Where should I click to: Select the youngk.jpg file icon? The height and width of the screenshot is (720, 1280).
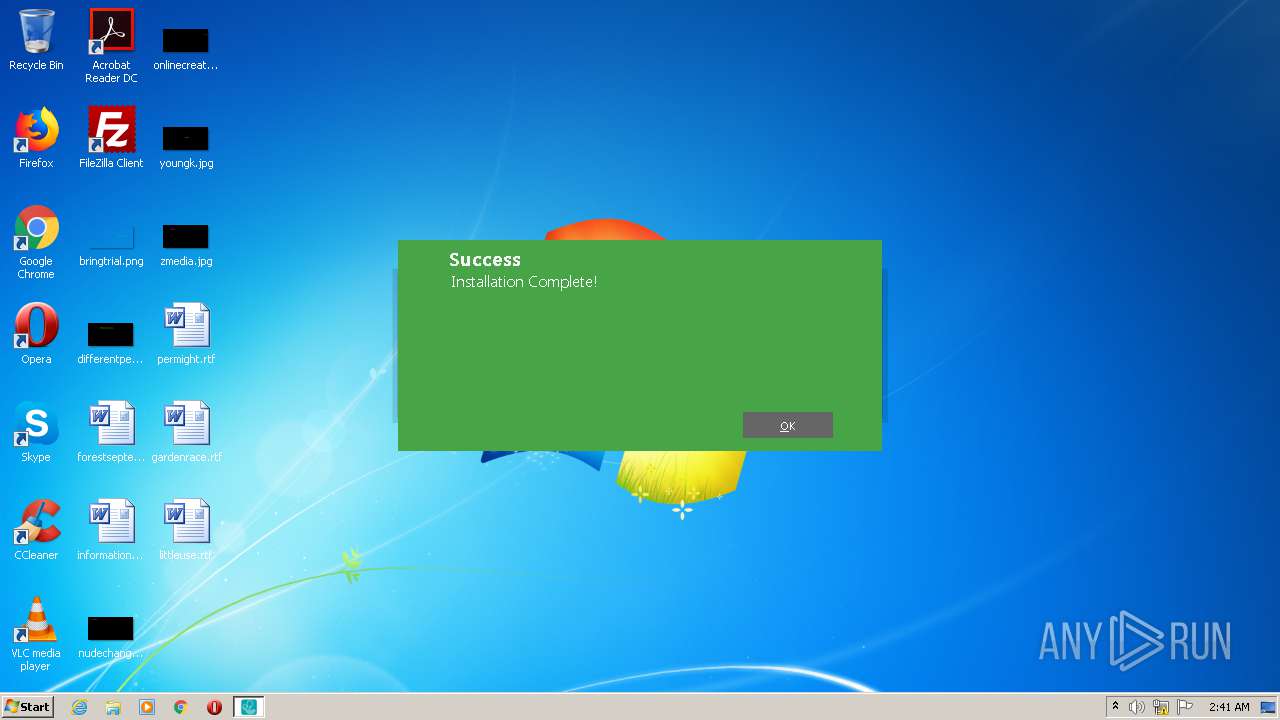click(186, 146)
